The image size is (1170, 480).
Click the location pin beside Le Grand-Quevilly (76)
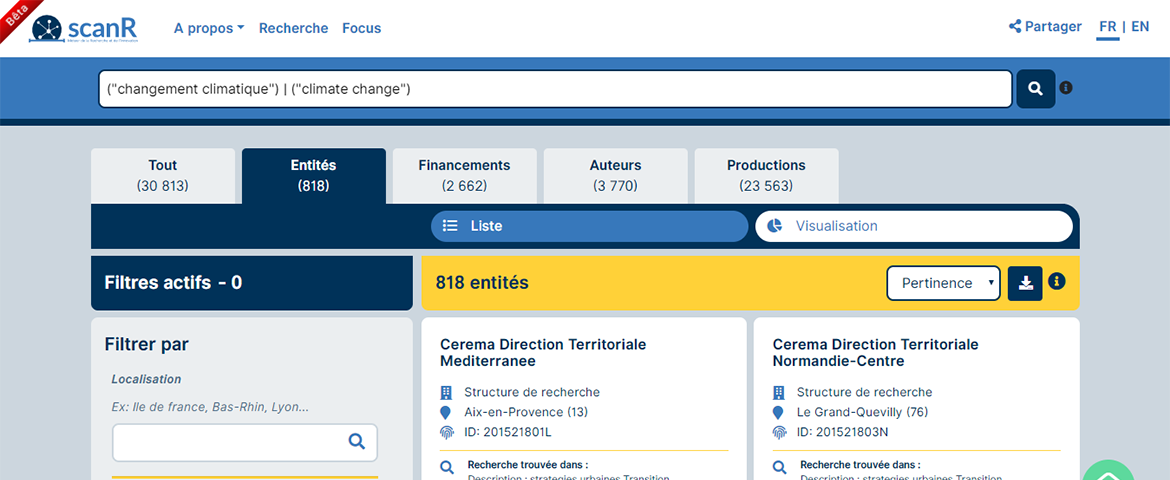[x=779, y=413]
